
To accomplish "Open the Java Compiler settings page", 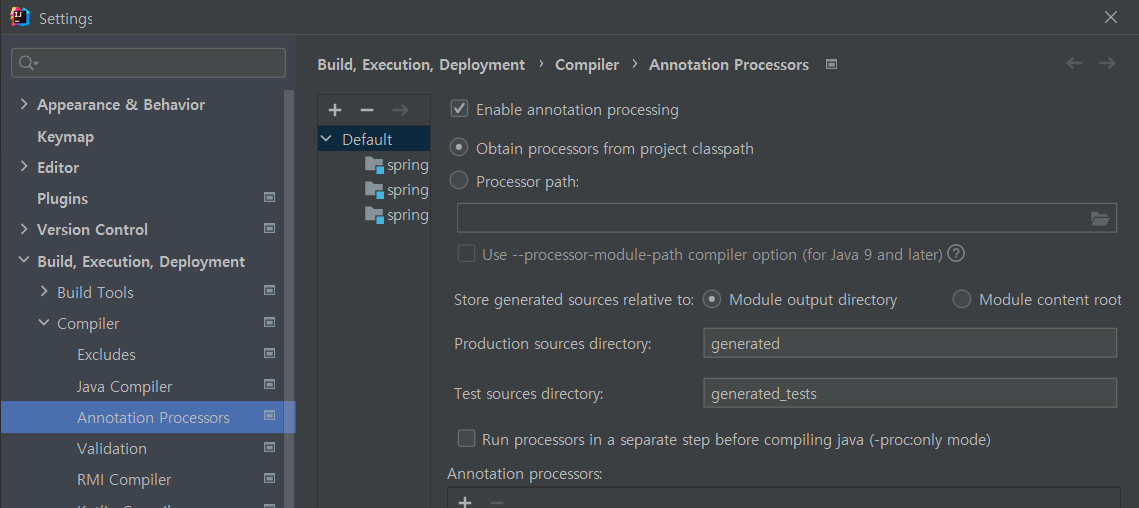I will [x=124, y=386].
